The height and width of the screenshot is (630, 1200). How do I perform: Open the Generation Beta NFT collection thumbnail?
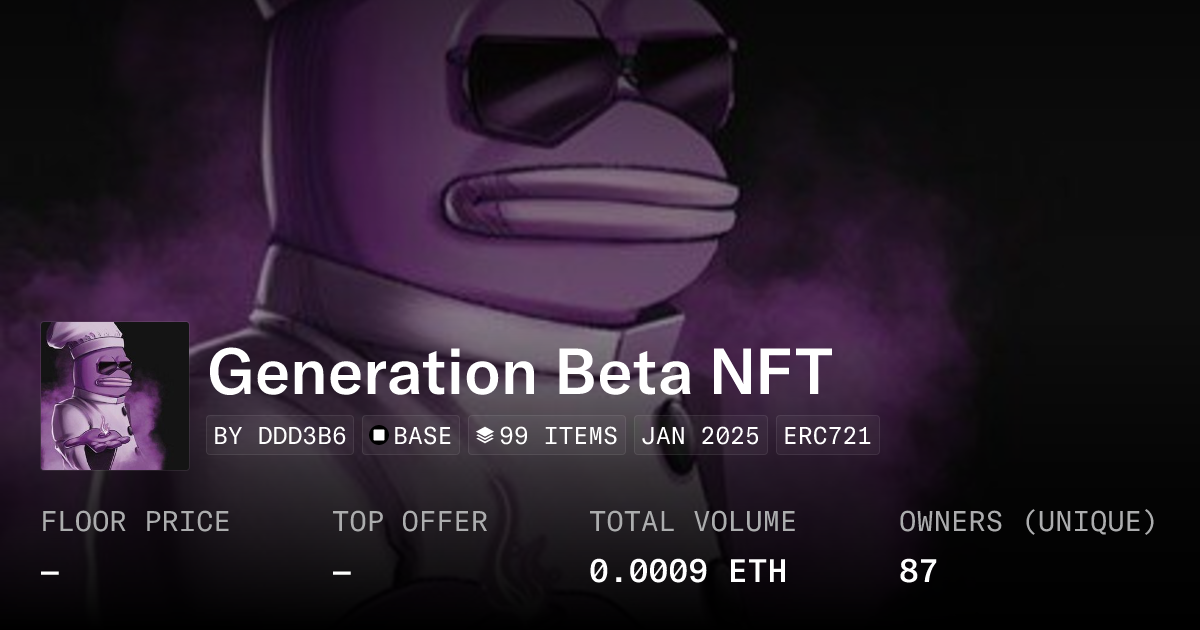115,396
